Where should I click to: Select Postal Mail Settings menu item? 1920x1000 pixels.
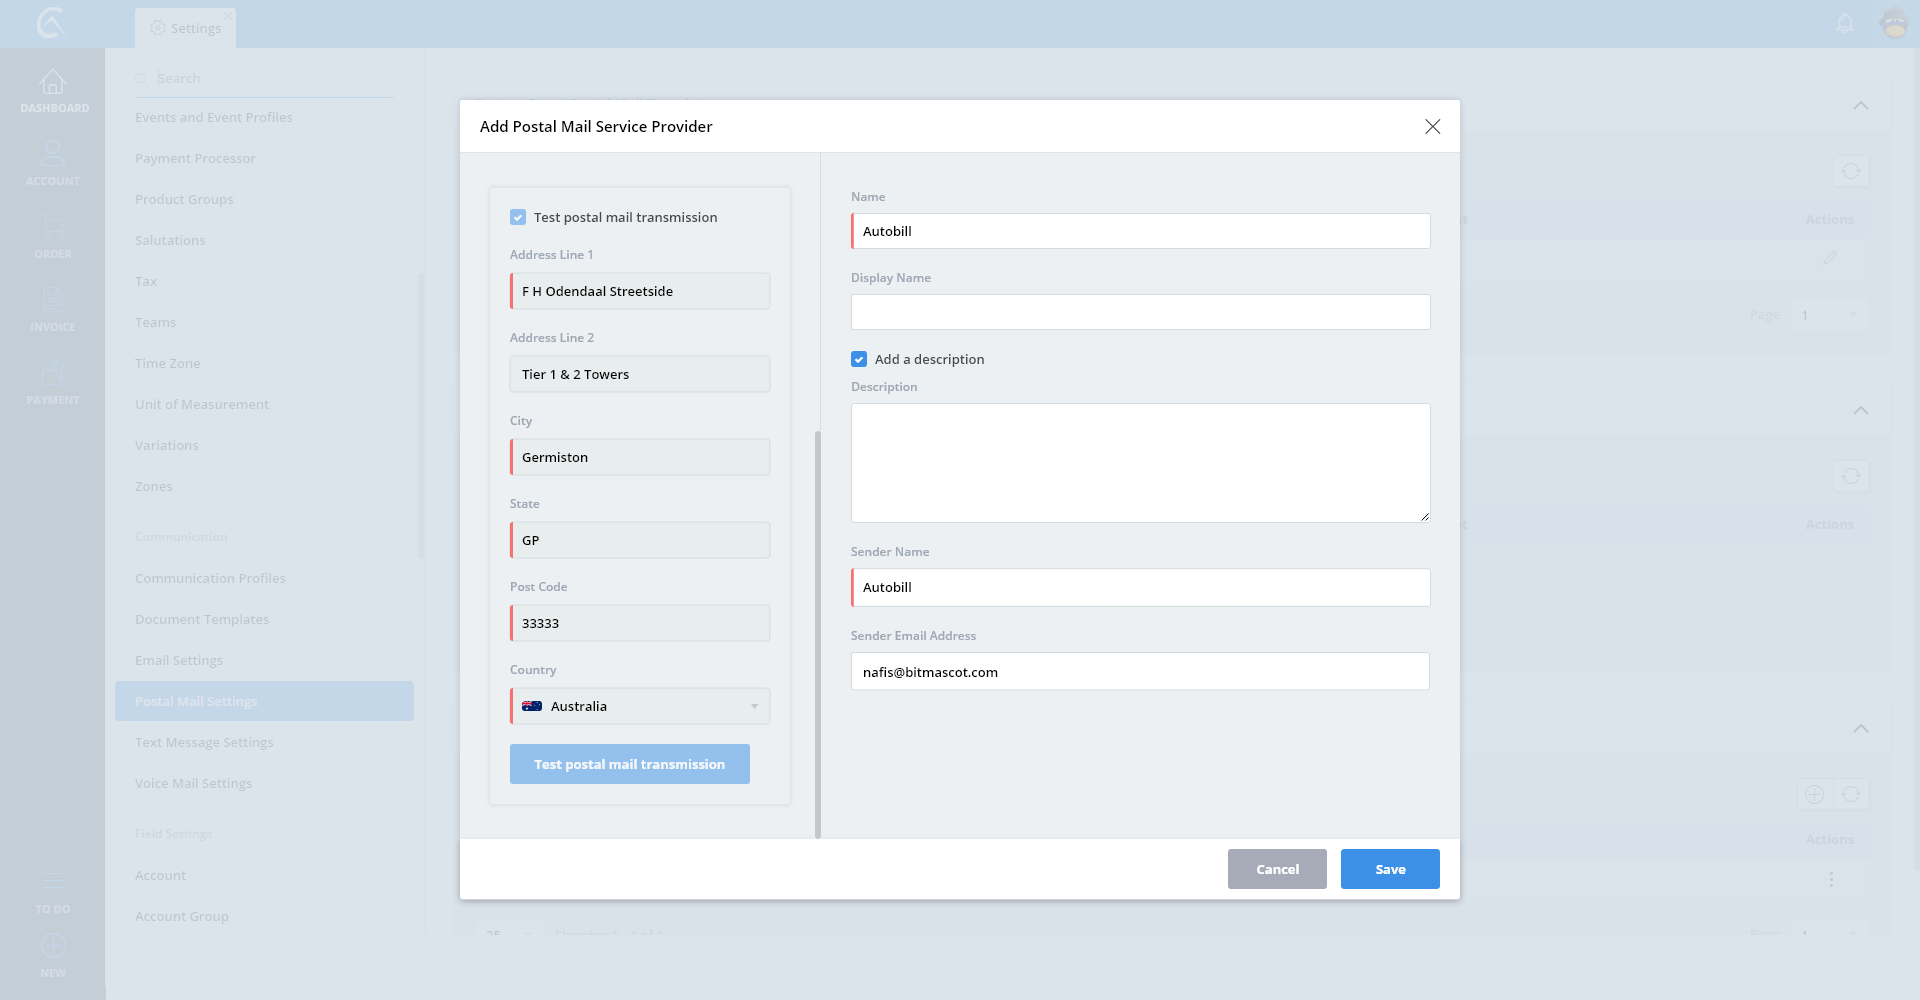[x=196, y=701]
